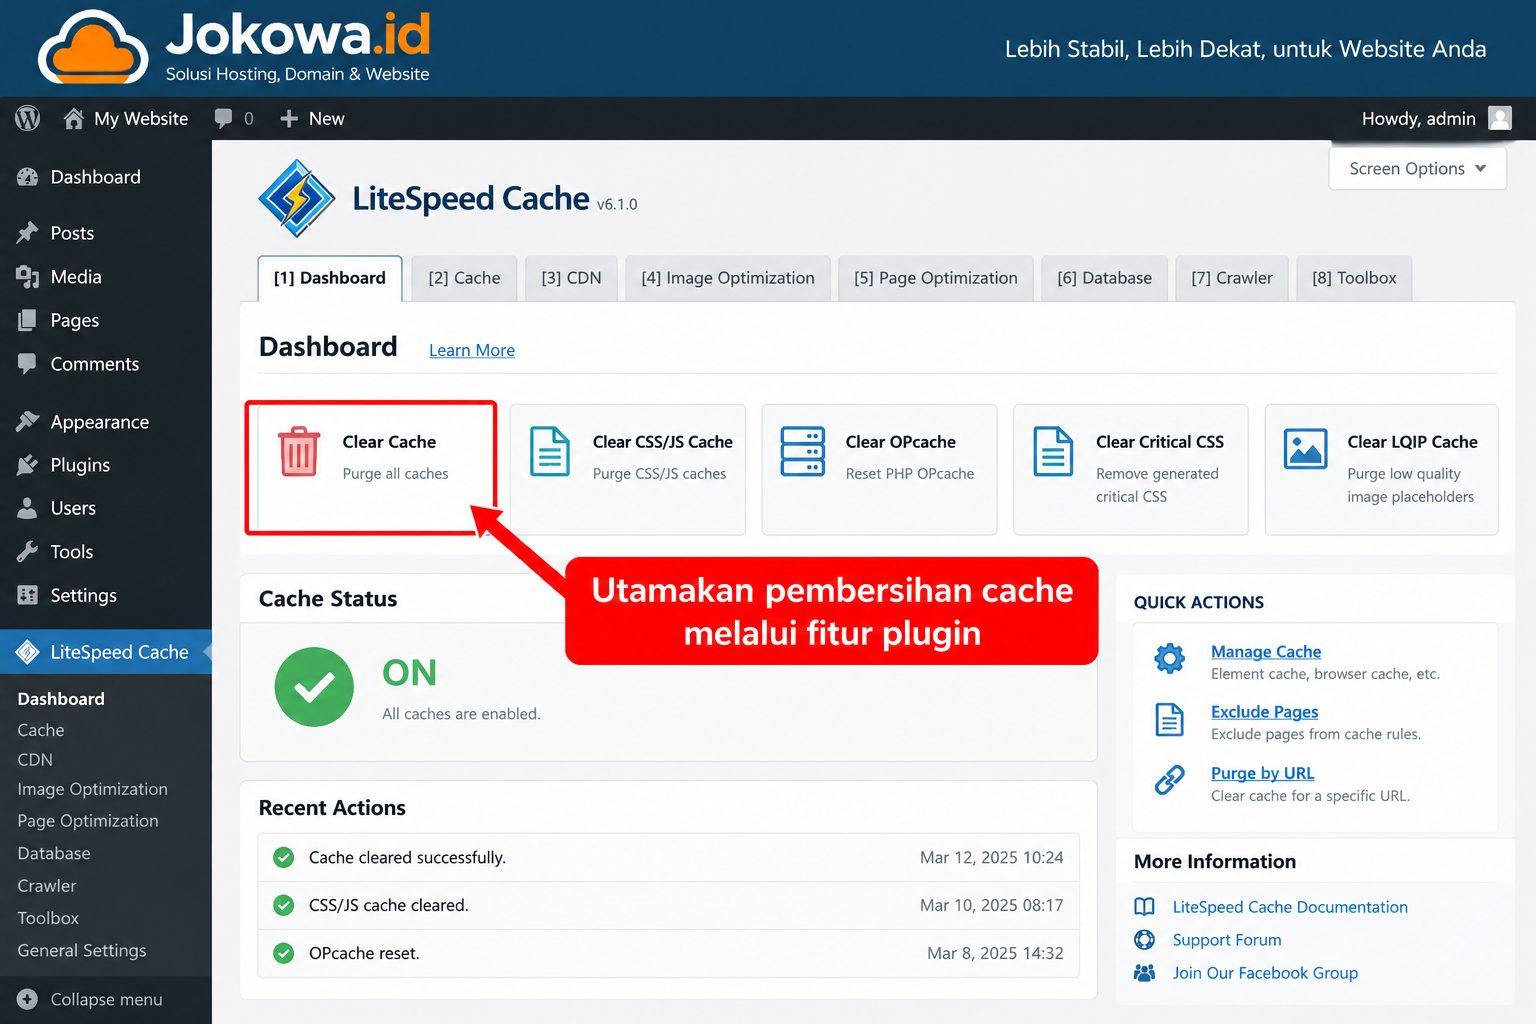Screen dimensions: 1536x1024
Task: Open the Exclude Pages link
Action: (1264, 712)
